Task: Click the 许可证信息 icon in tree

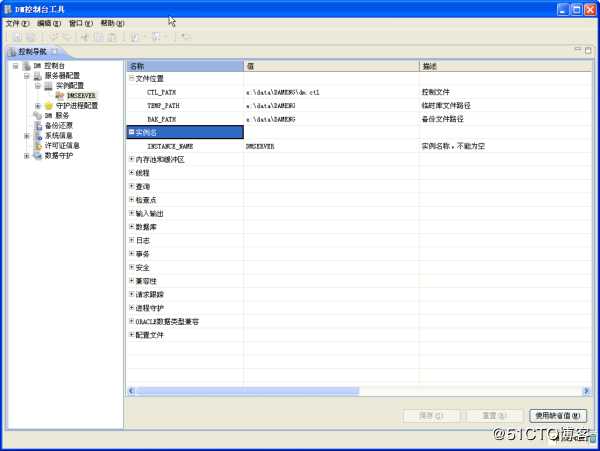Action: click(38, 146)
